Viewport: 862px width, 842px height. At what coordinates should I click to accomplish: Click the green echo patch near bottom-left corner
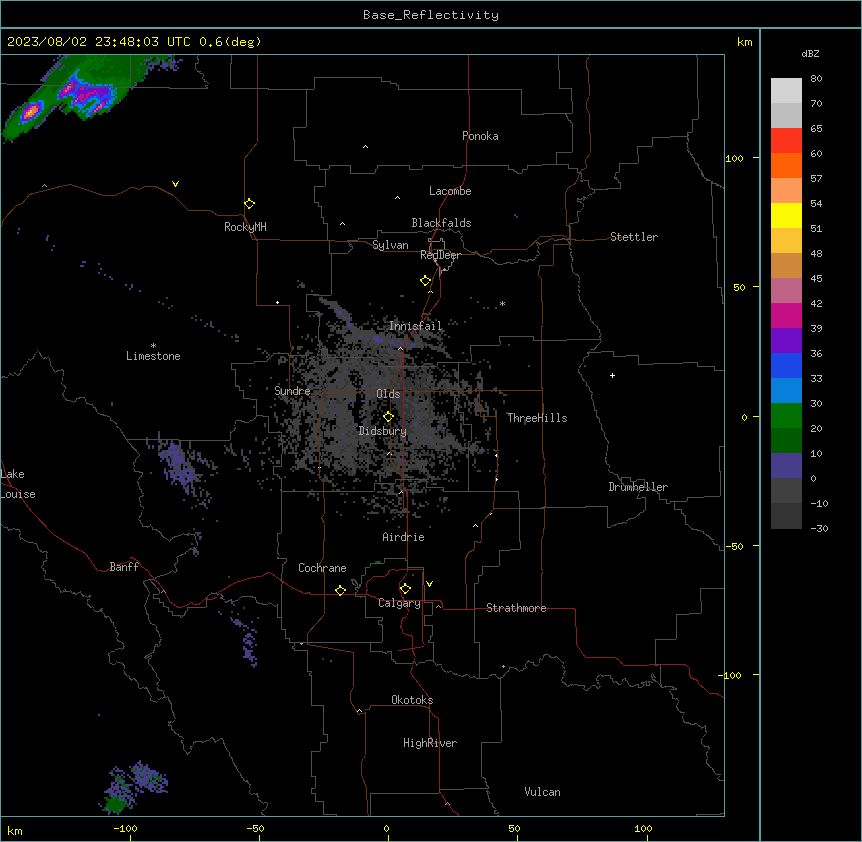pyautogui.click(x=116, y=806)
